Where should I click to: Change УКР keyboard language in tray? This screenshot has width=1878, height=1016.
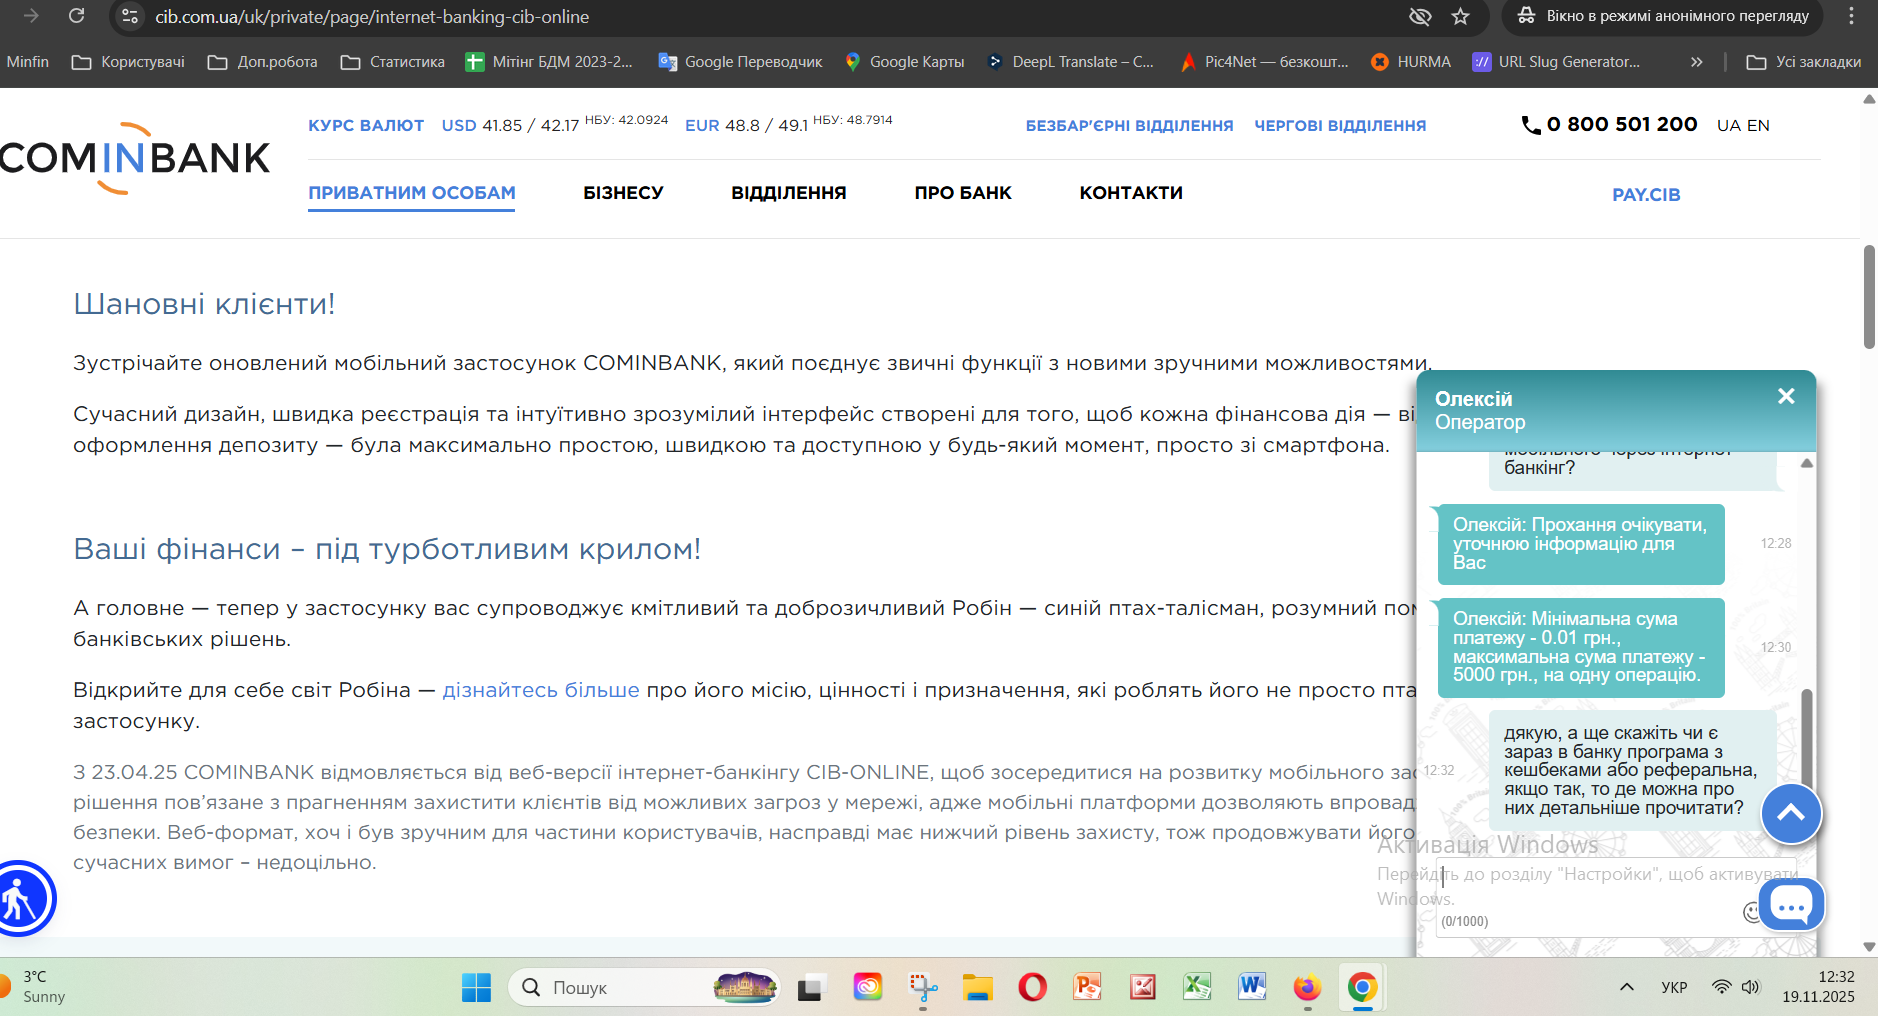[1674, 987]
